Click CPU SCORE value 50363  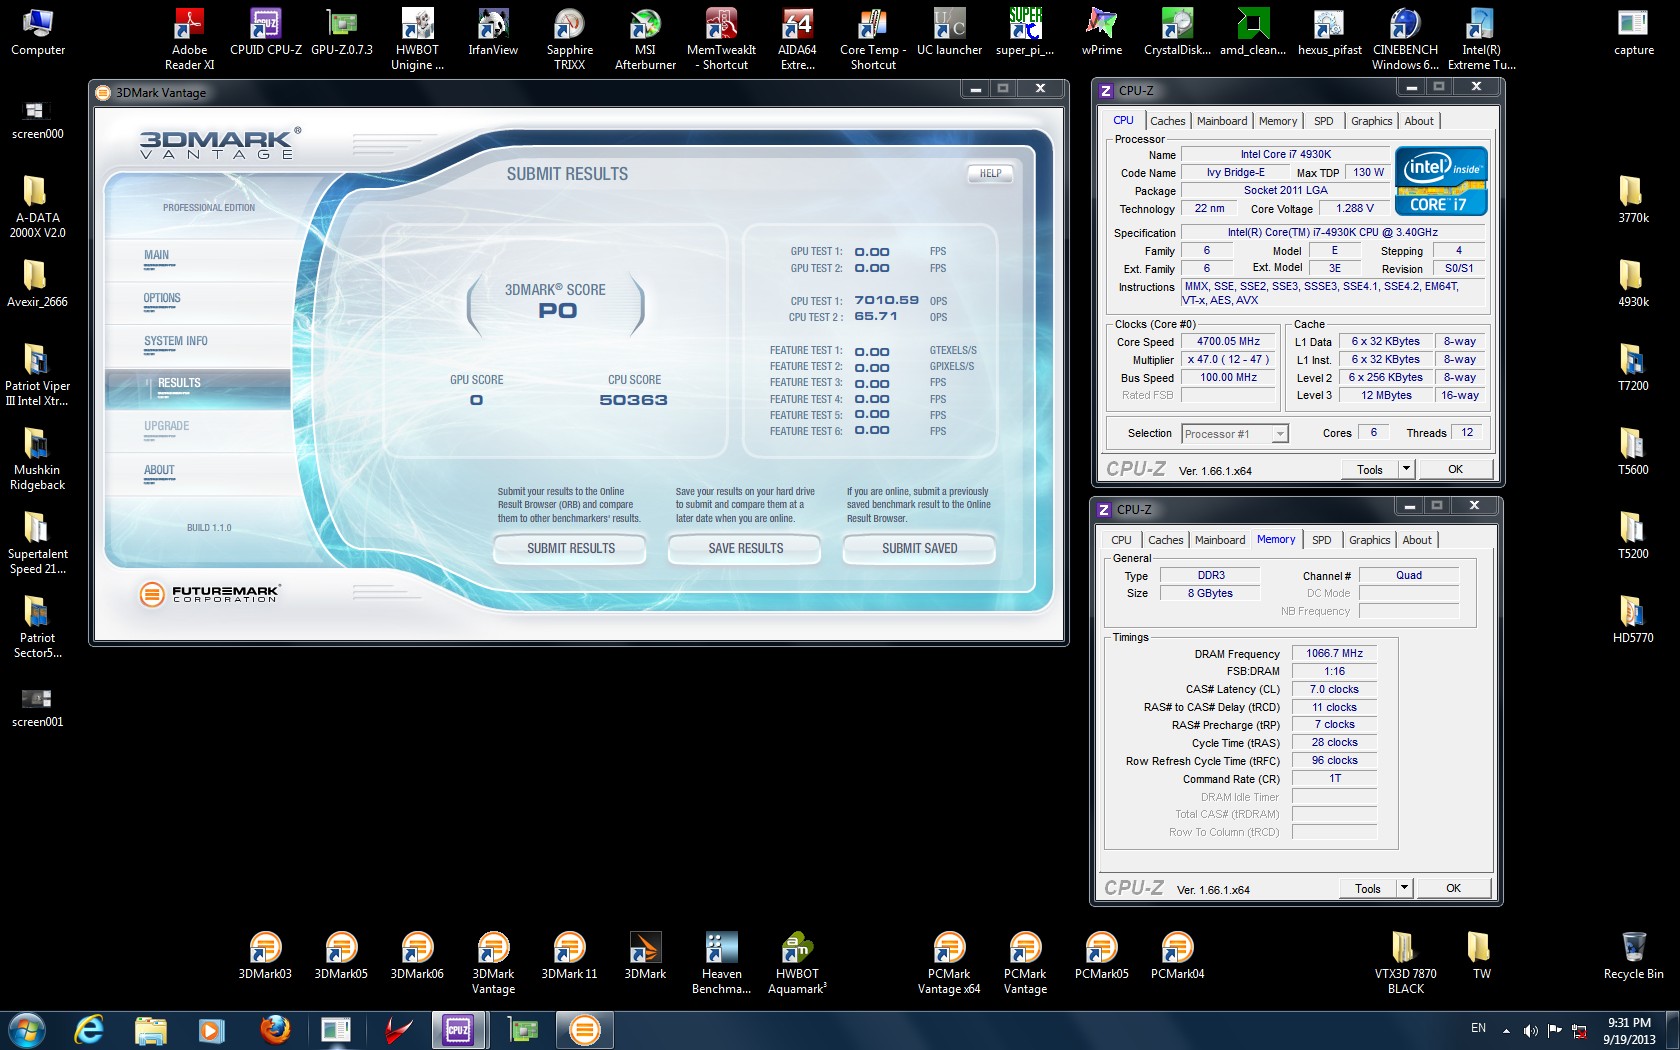pyautogui.click(x=633, y=400)
